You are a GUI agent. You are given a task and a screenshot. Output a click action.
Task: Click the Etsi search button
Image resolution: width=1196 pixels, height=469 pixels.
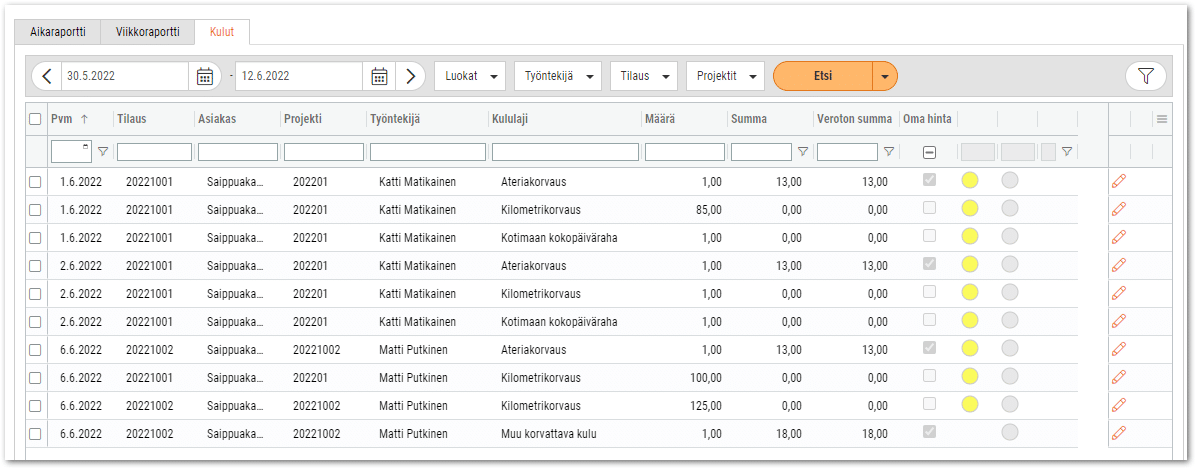823,76
